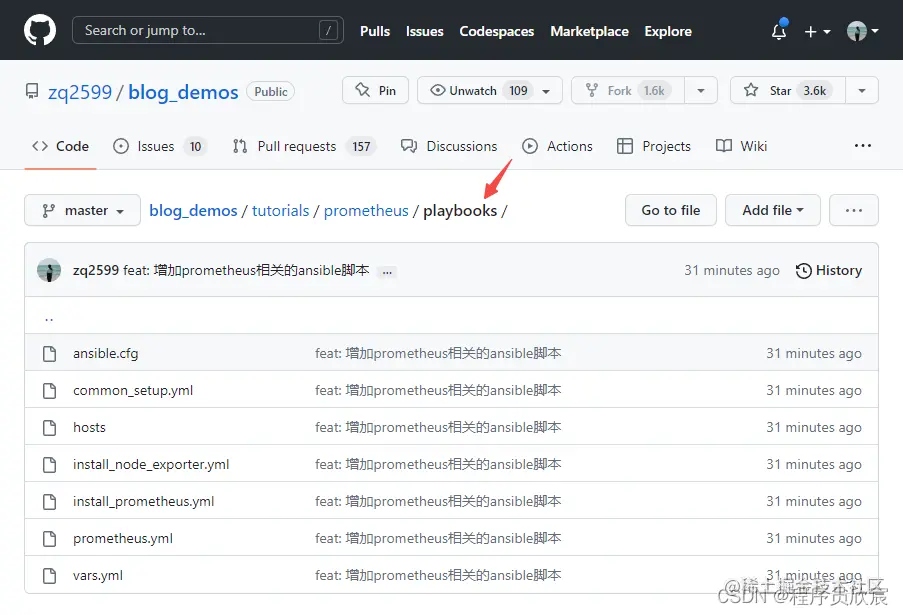Switch to the Projects tab

[x=654, y=146]
